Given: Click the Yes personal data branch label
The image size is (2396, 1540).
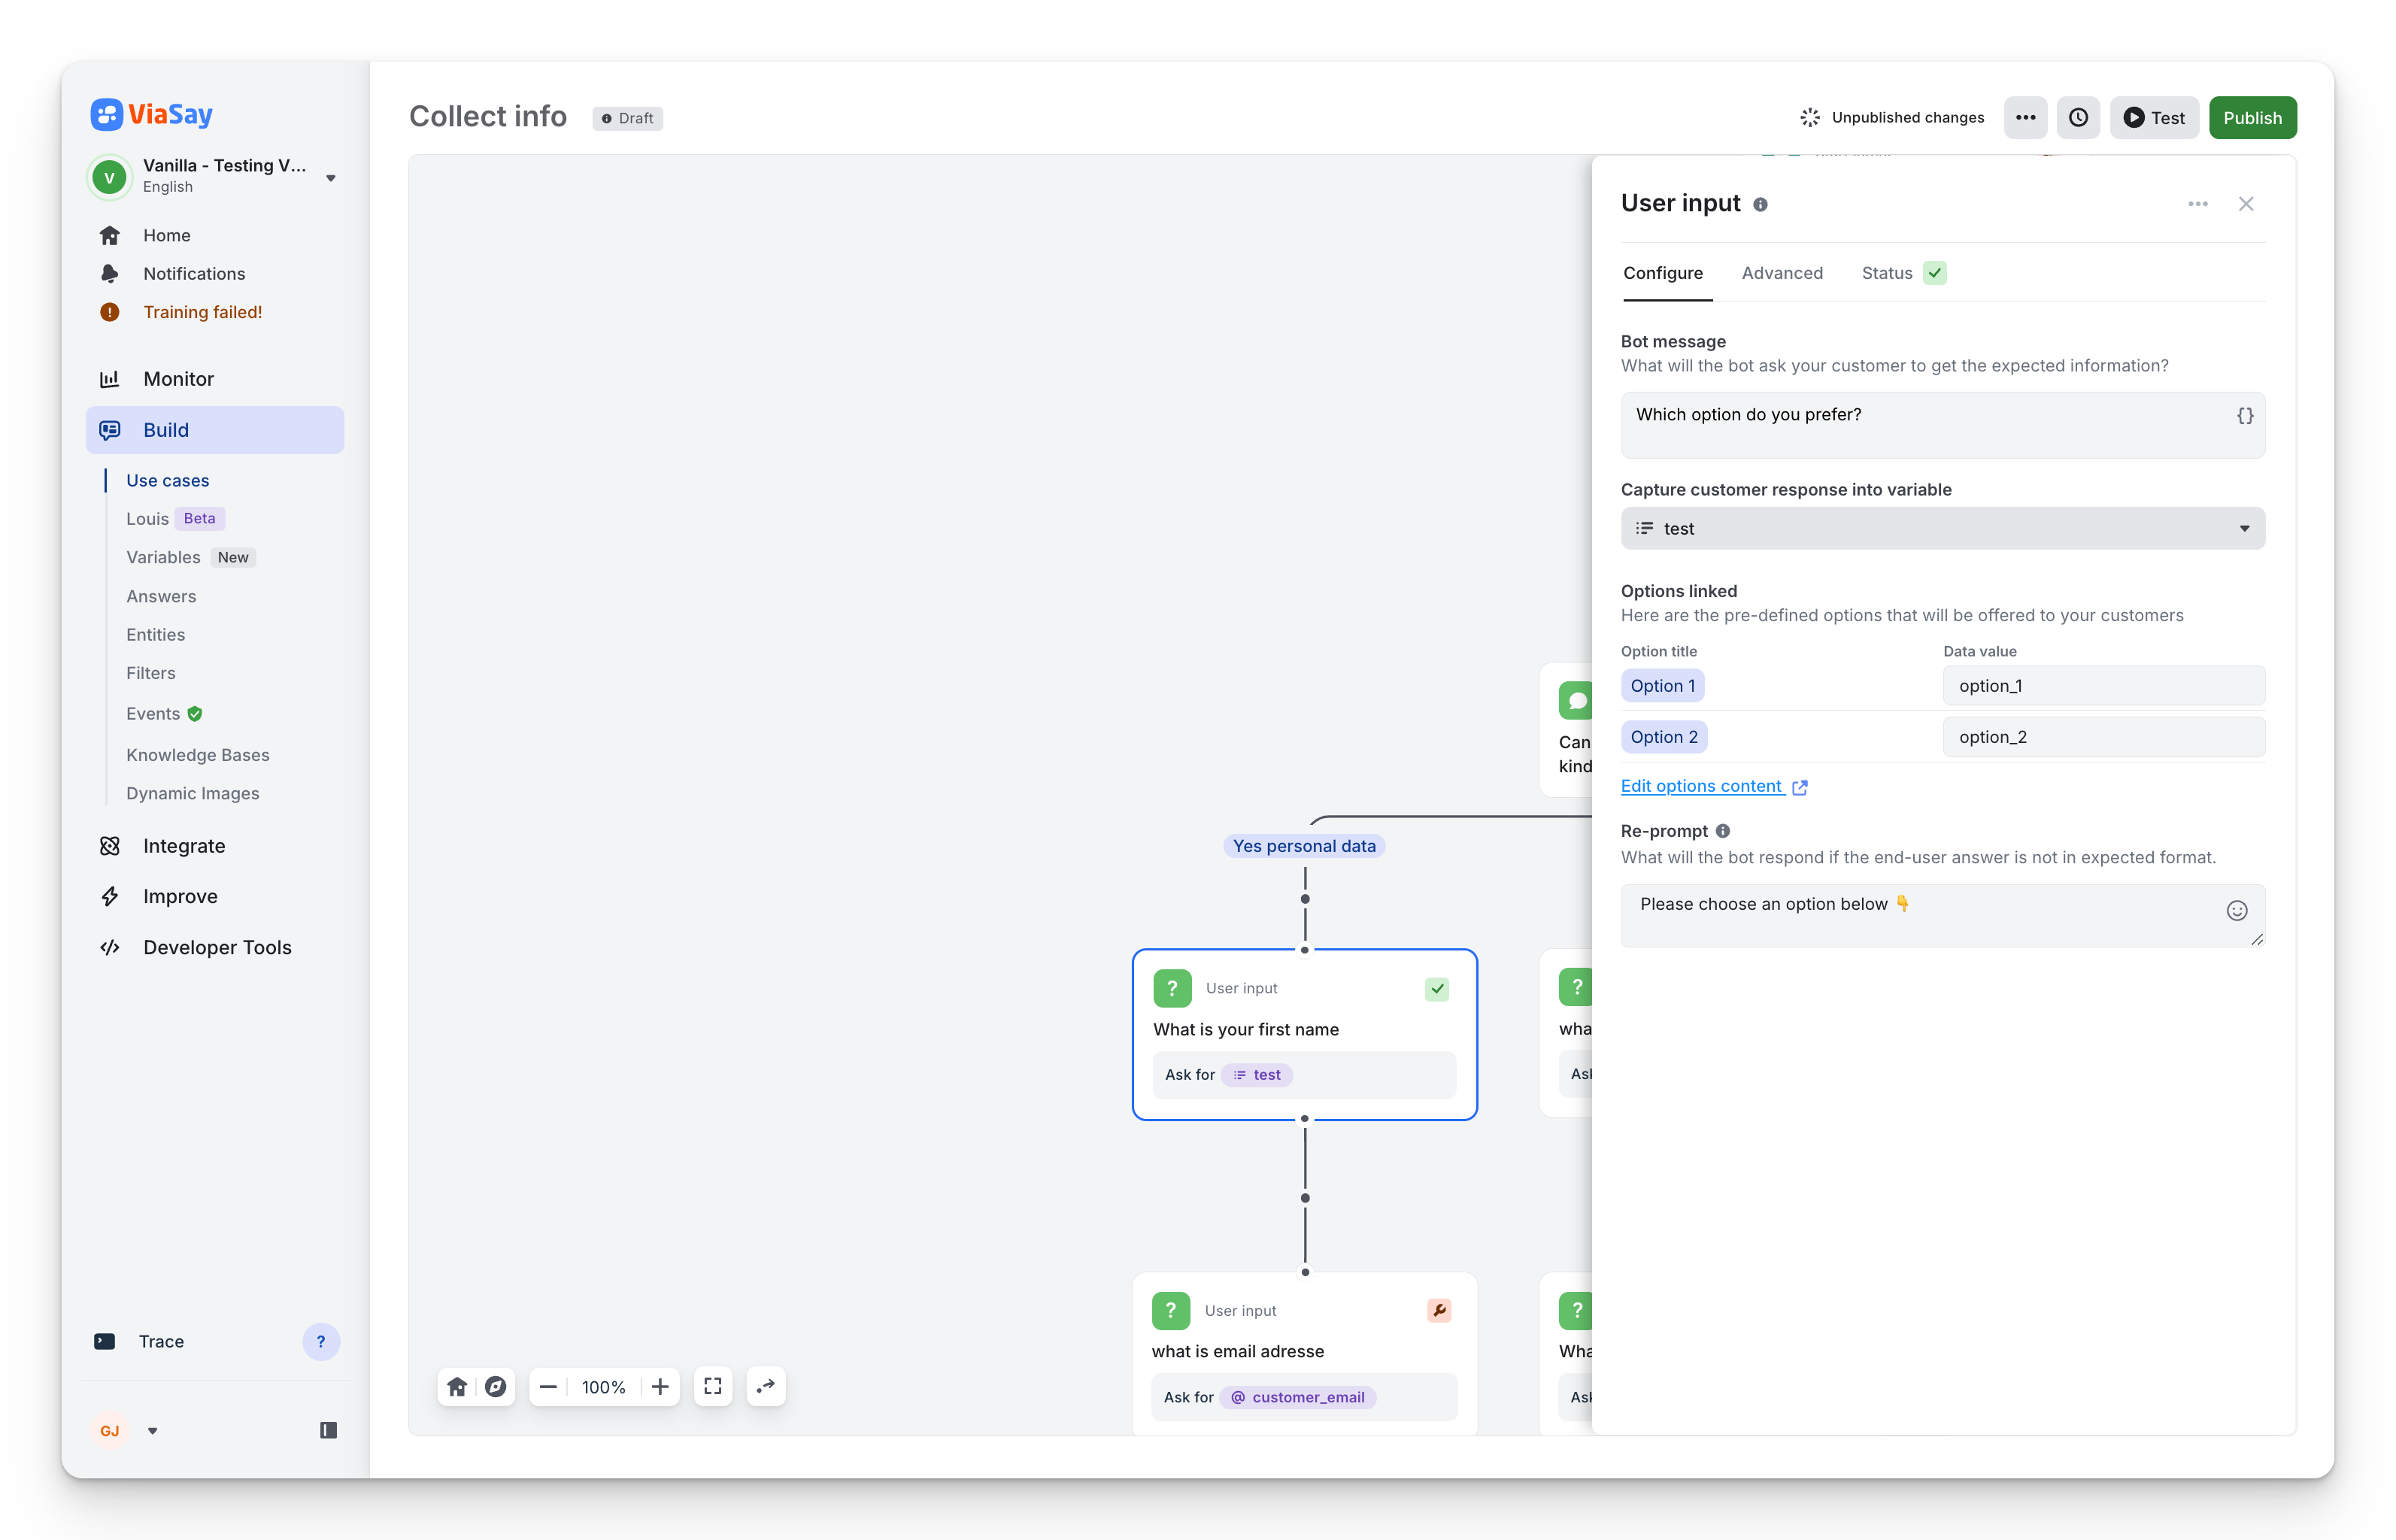Looking at the screenshot, I should pyautogui.click(x=1304, y=846).
